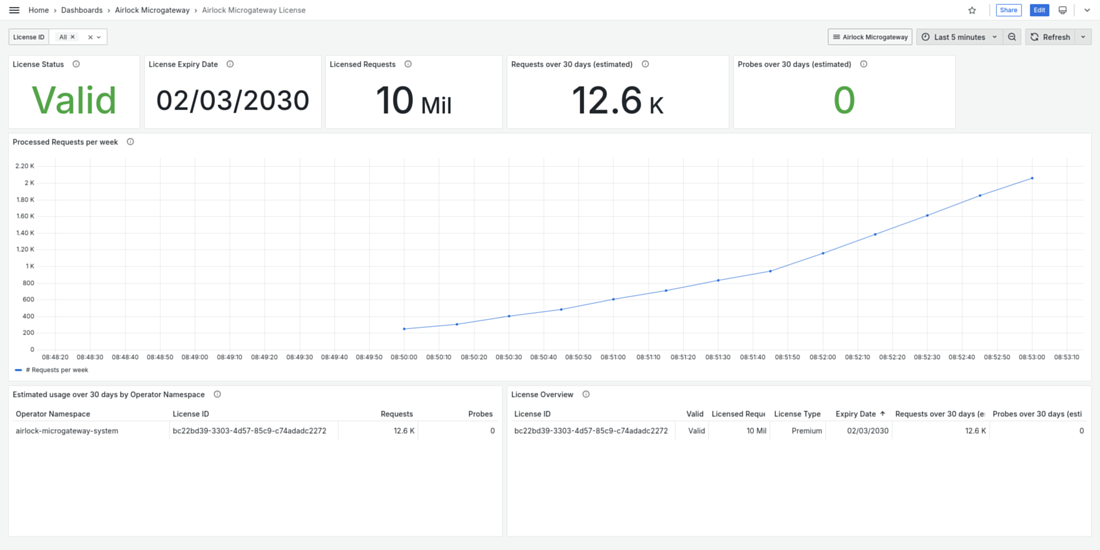The image size is (1100, 550).
Task: Show info icon for License Expiry Date
Action: tap(230, 64)
